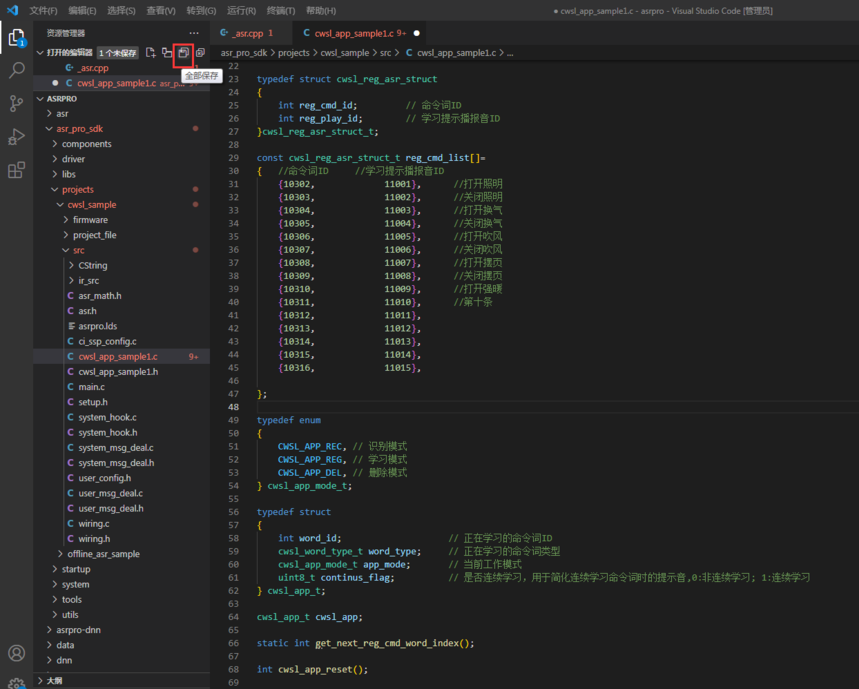This screenshot has width=859, height=689.
Task: Open the 选择(S) menu
Action: pos(121,10)
